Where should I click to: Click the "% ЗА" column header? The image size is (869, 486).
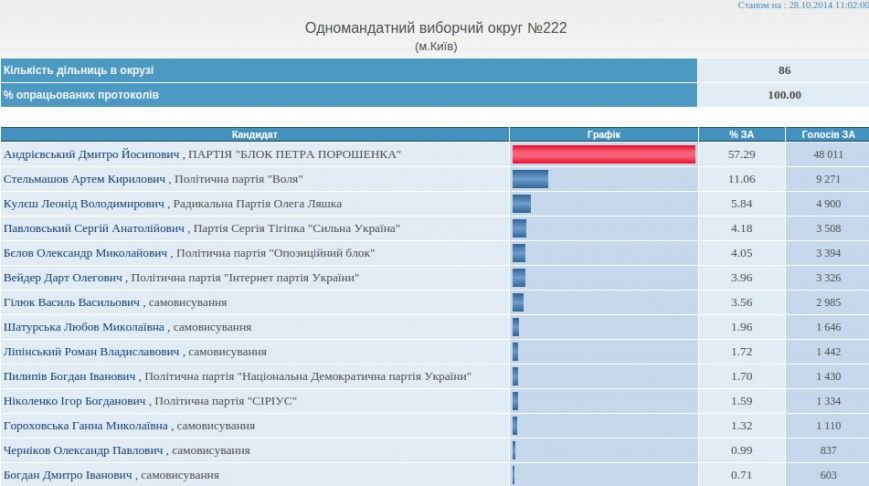click(x=742, y=134)
